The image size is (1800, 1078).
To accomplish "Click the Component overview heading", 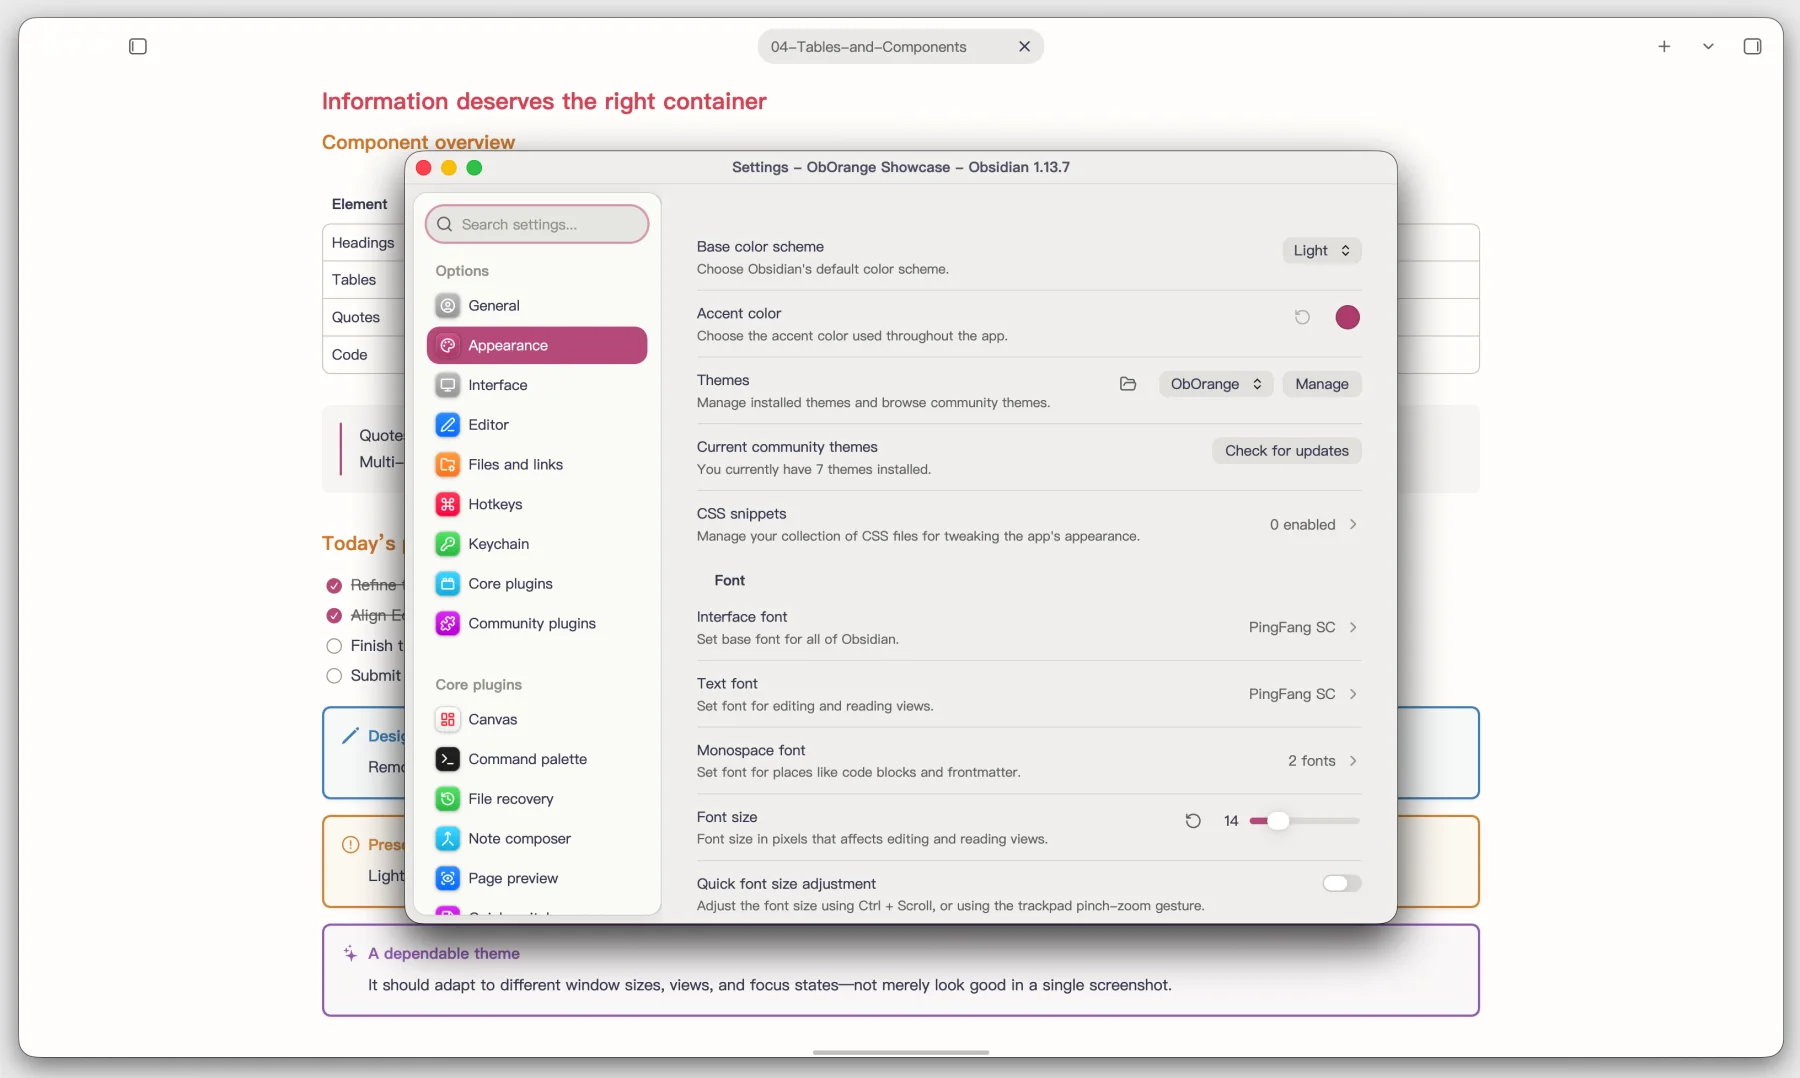I will pos(418,142).
